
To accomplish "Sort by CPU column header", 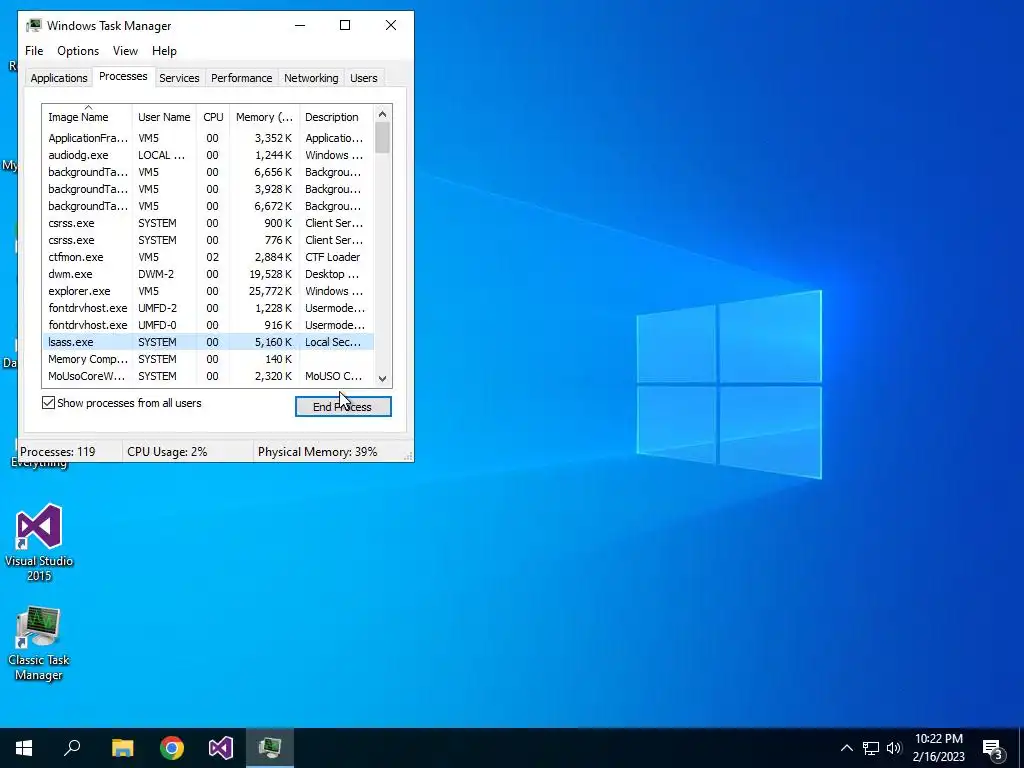I will tap(213, 117).
